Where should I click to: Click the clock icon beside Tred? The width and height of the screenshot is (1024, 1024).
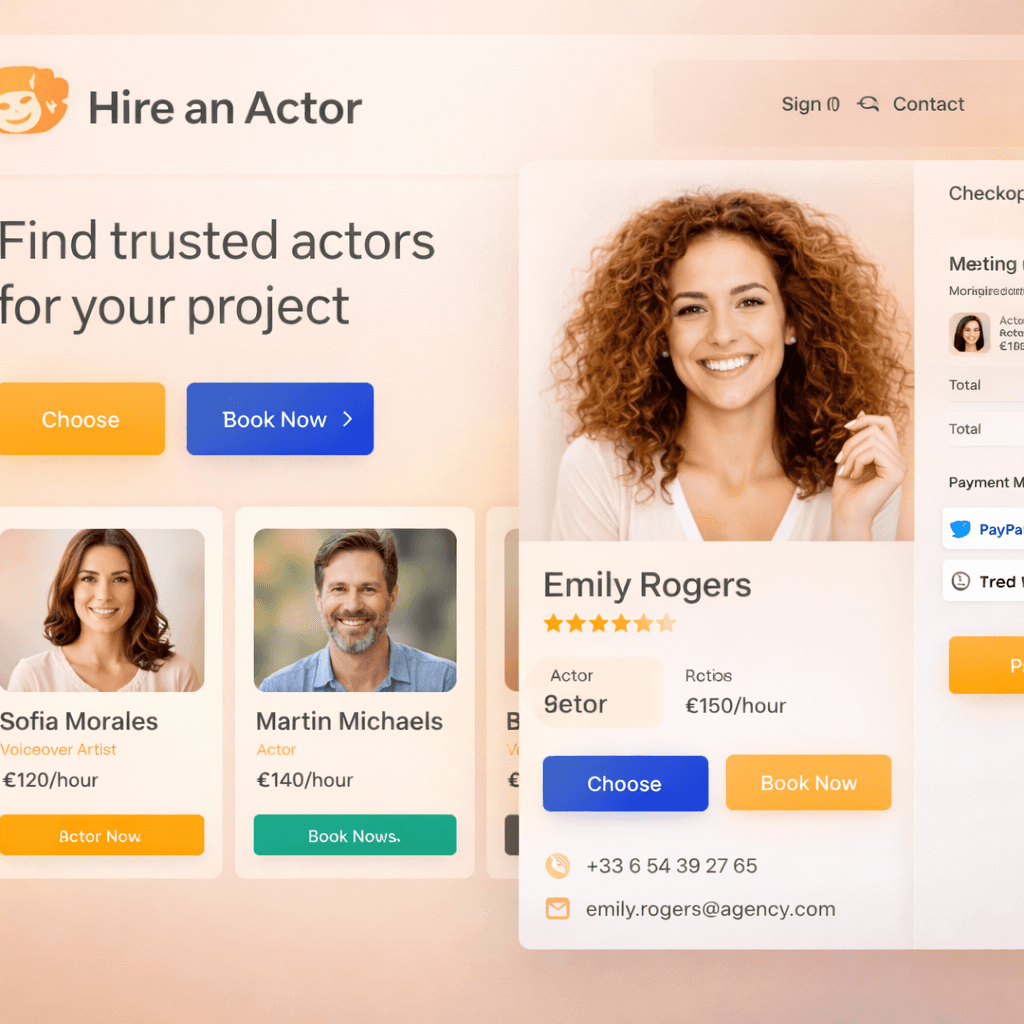[961, 581]
